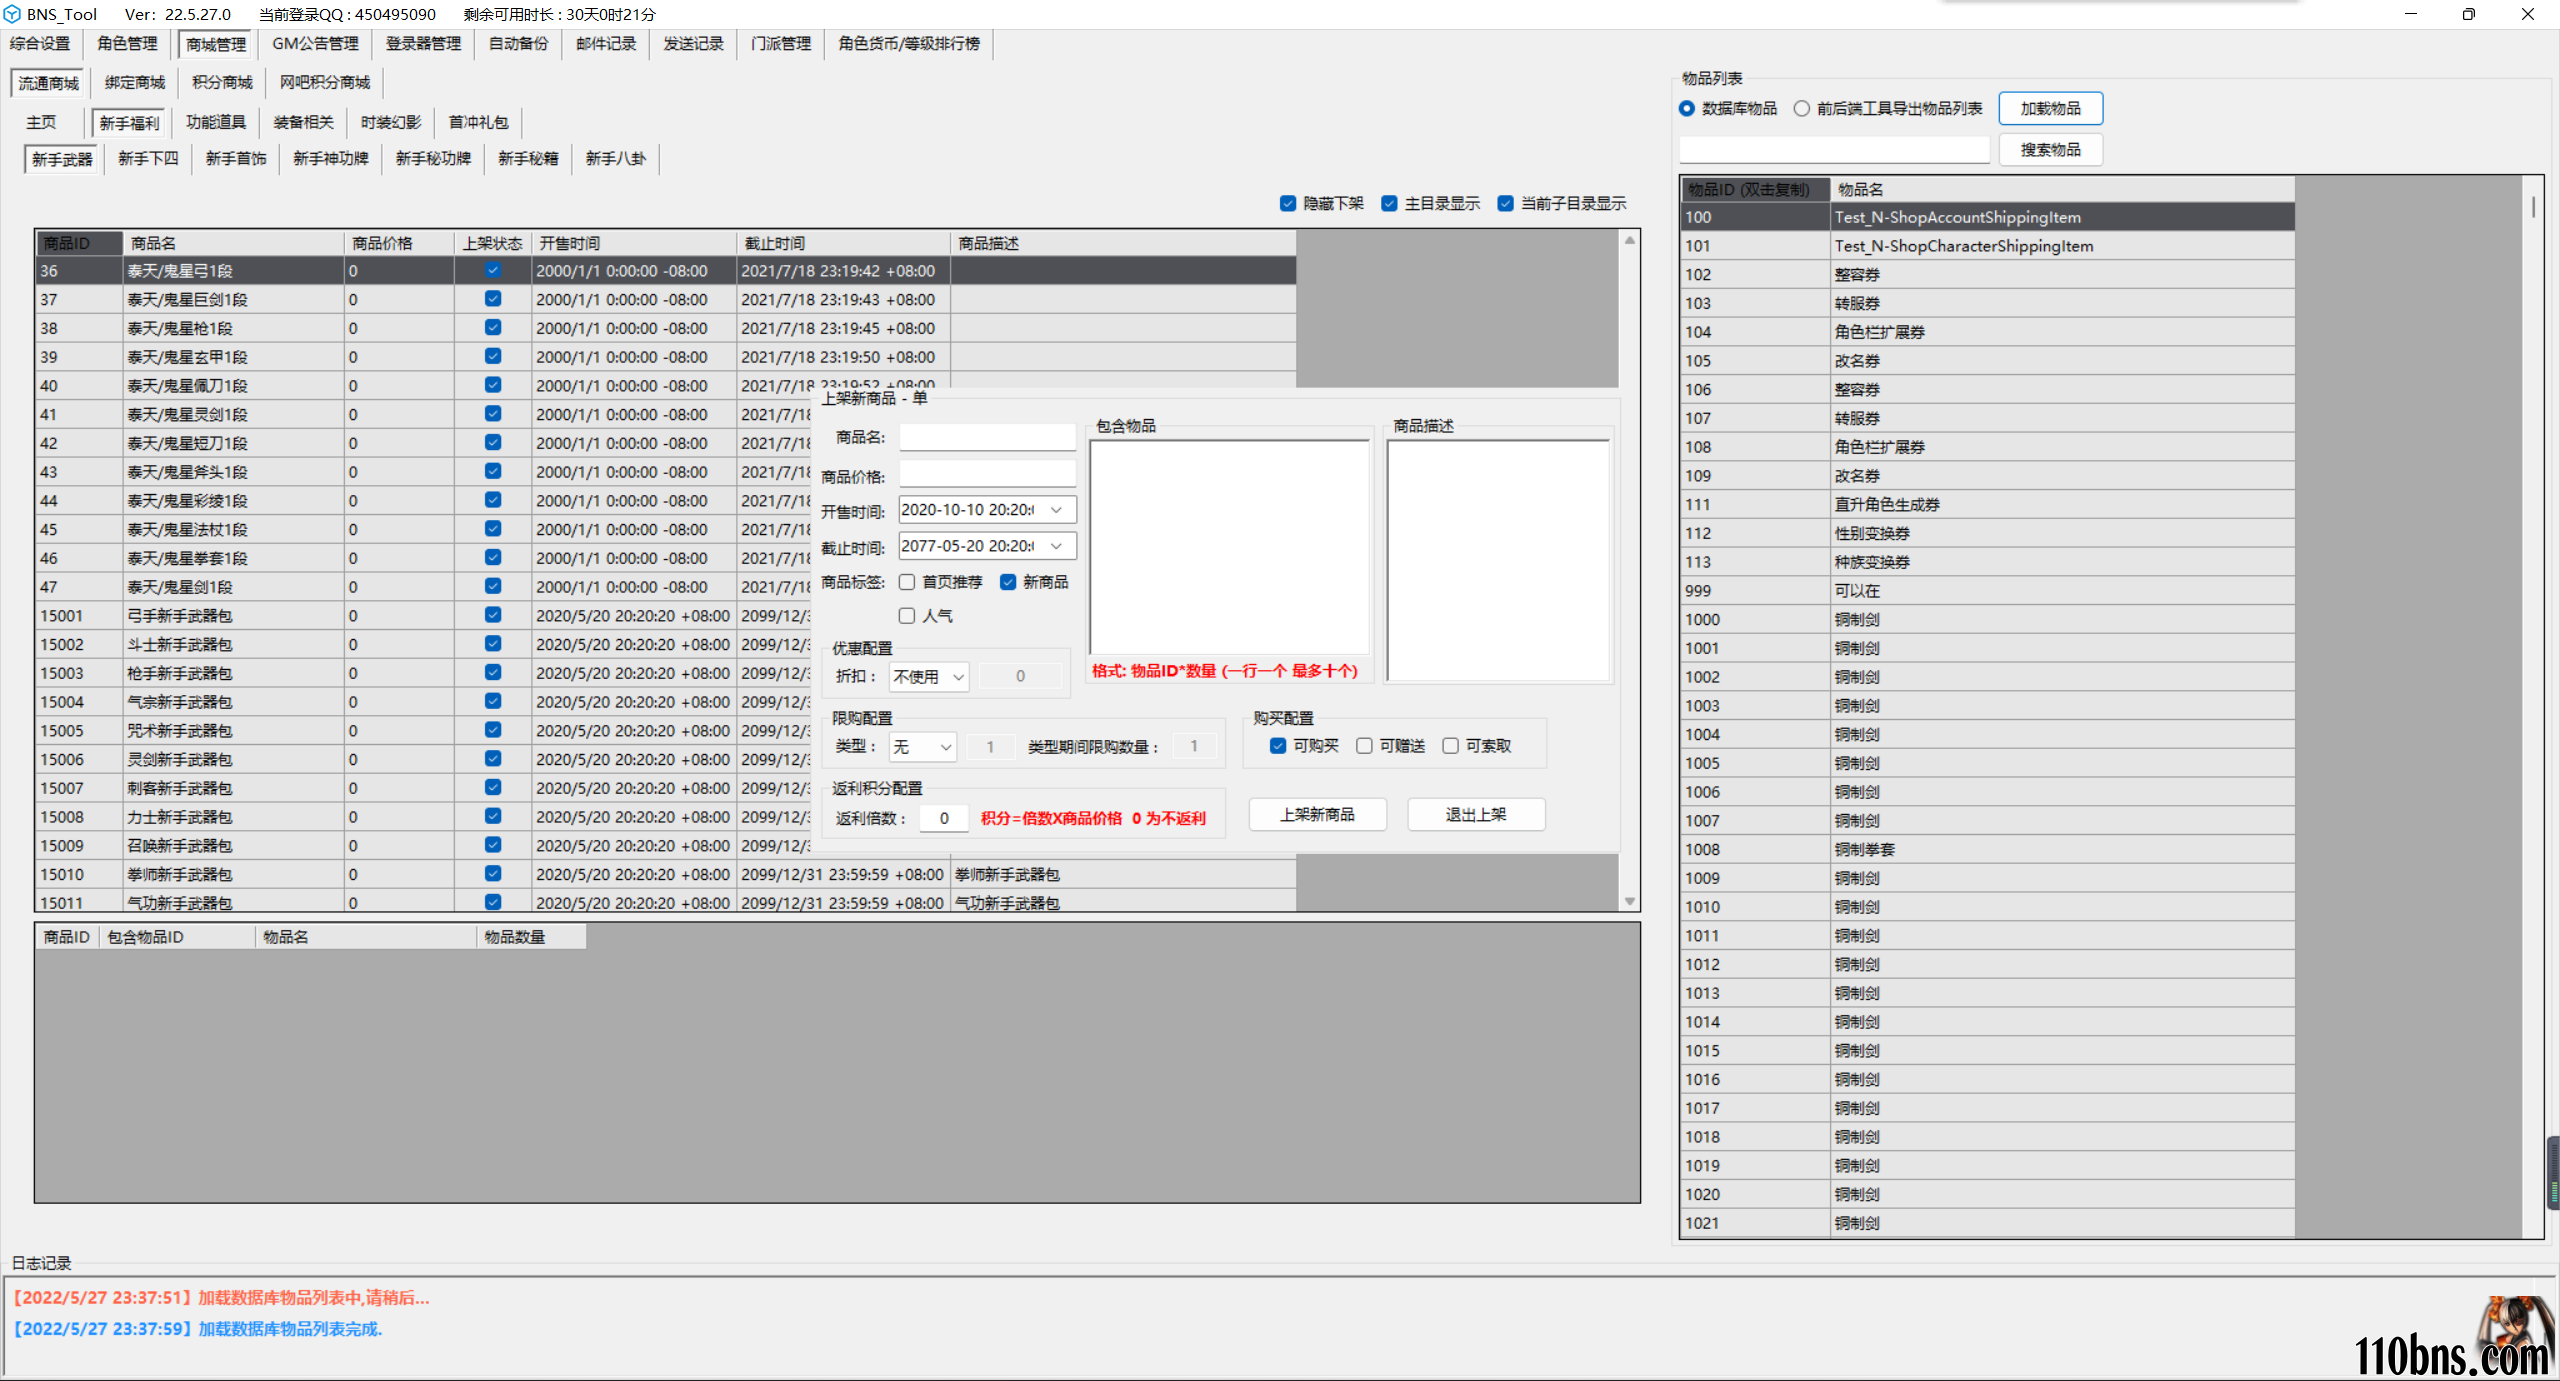The image size is (2560, 1381).
Task: Toggle 上架状态 checkbox for item 15001
Action: tap(493, 615)
